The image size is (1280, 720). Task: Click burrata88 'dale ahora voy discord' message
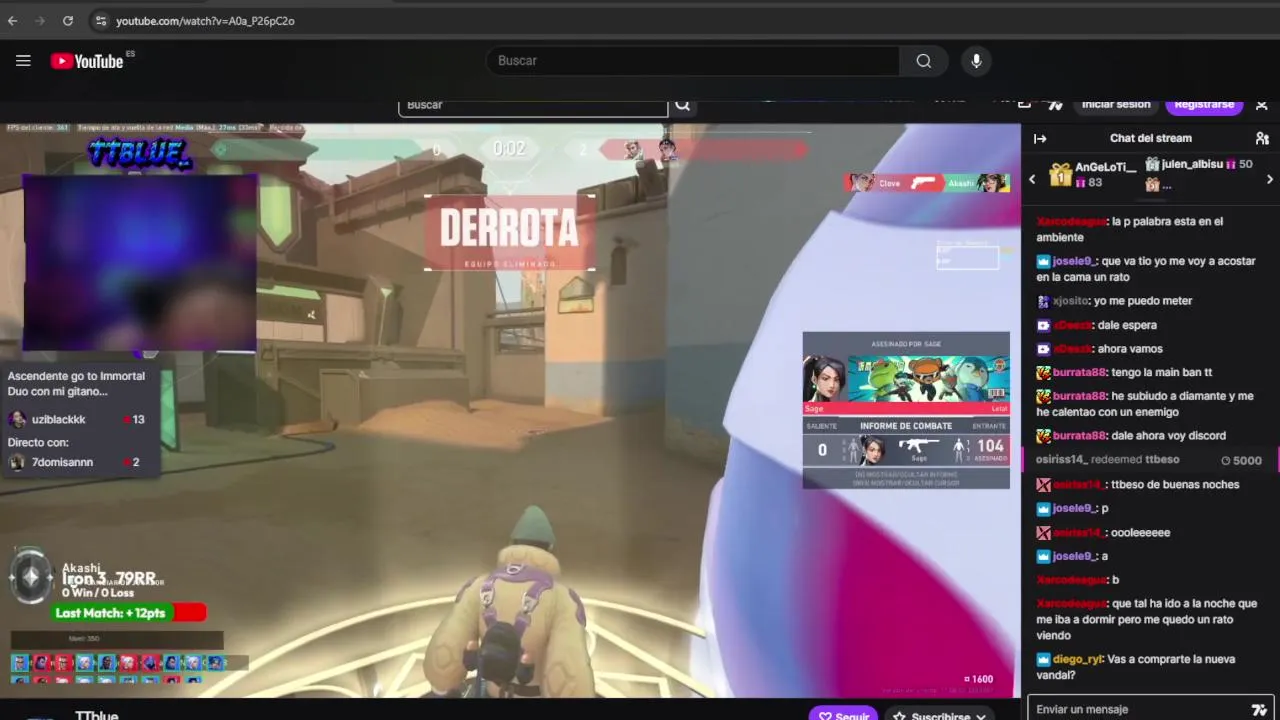[1131, 436]
